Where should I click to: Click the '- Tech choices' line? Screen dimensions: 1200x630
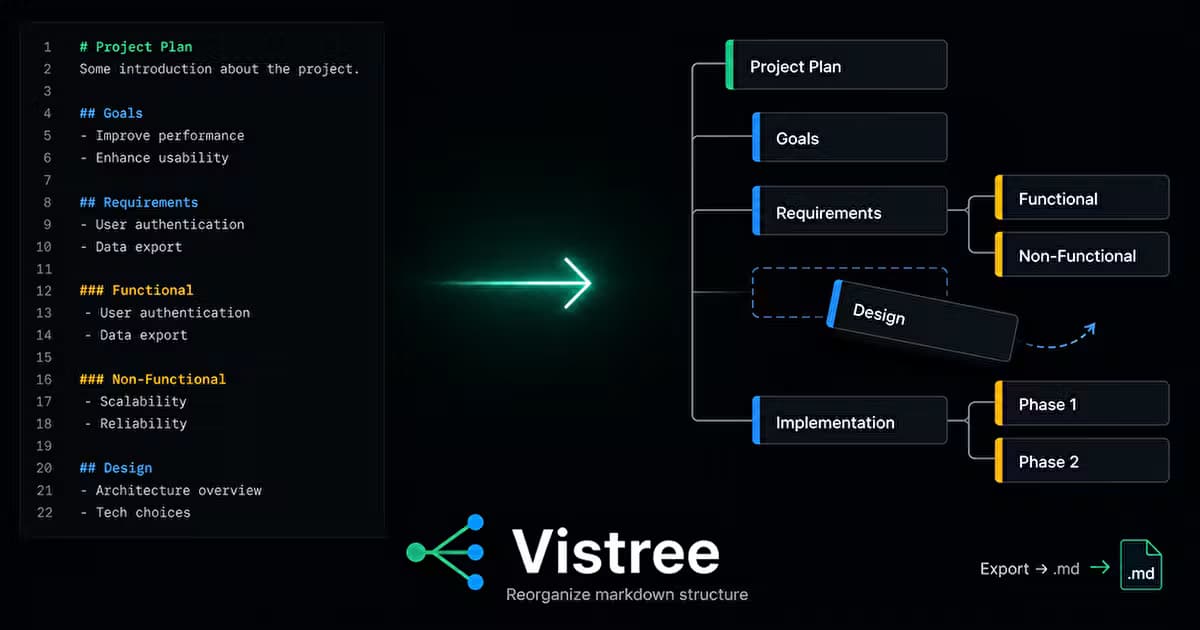135,512
